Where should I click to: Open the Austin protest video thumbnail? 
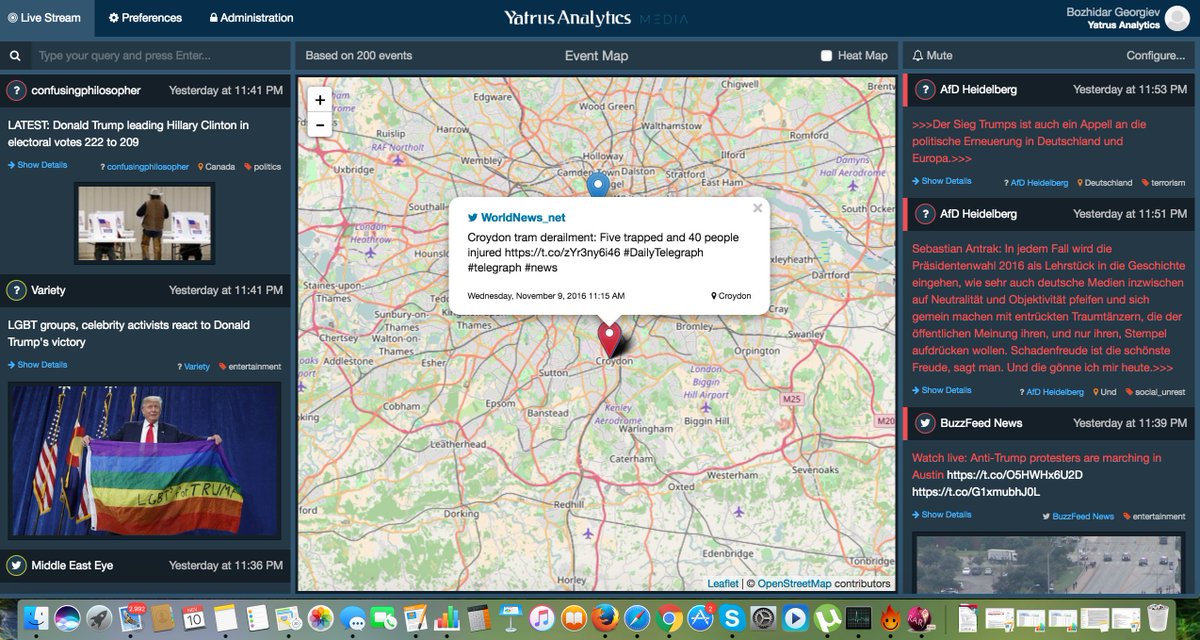1050,563
